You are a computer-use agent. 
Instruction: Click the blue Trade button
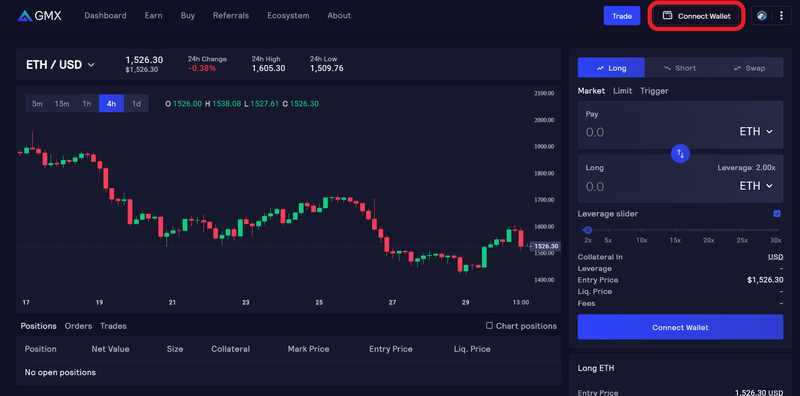(622, 16)
